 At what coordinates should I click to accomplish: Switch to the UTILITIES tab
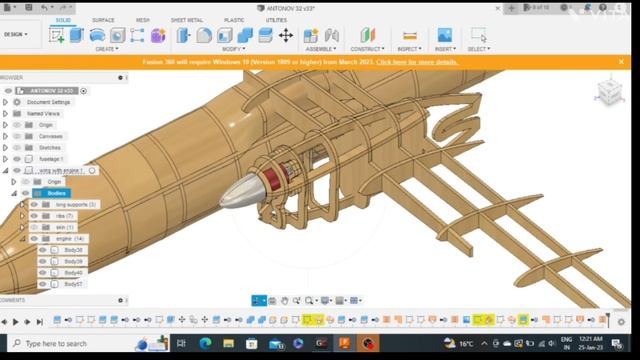(276, 20)
